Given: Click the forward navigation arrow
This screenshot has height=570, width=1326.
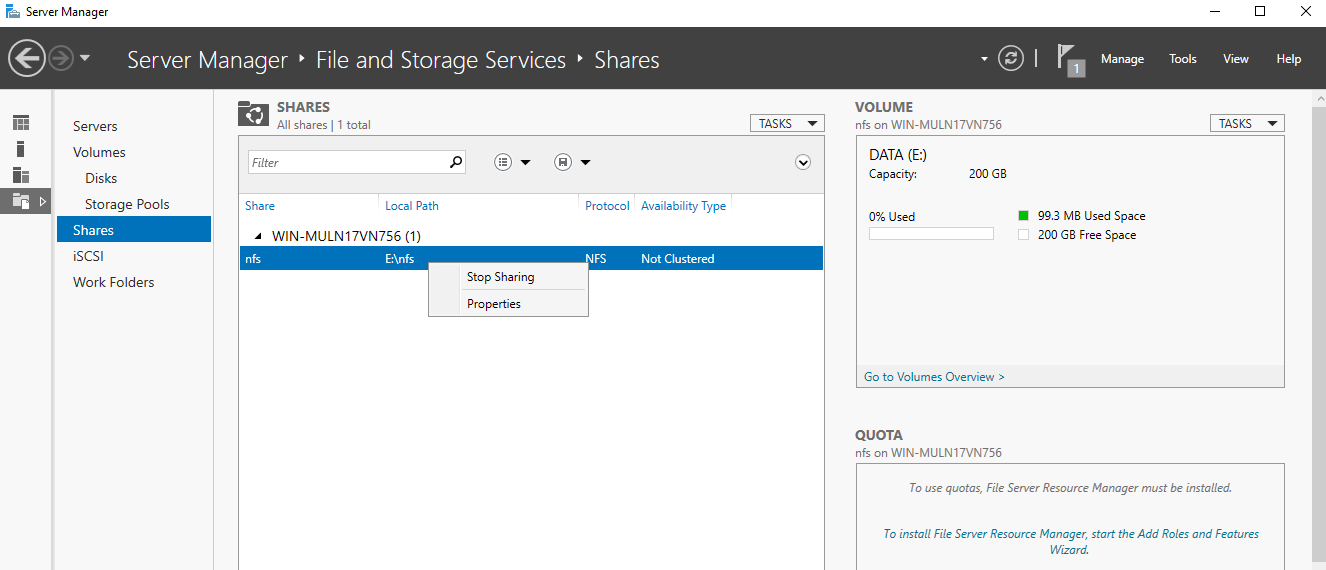Looking at the screenshot, I should tap(61, 59).
